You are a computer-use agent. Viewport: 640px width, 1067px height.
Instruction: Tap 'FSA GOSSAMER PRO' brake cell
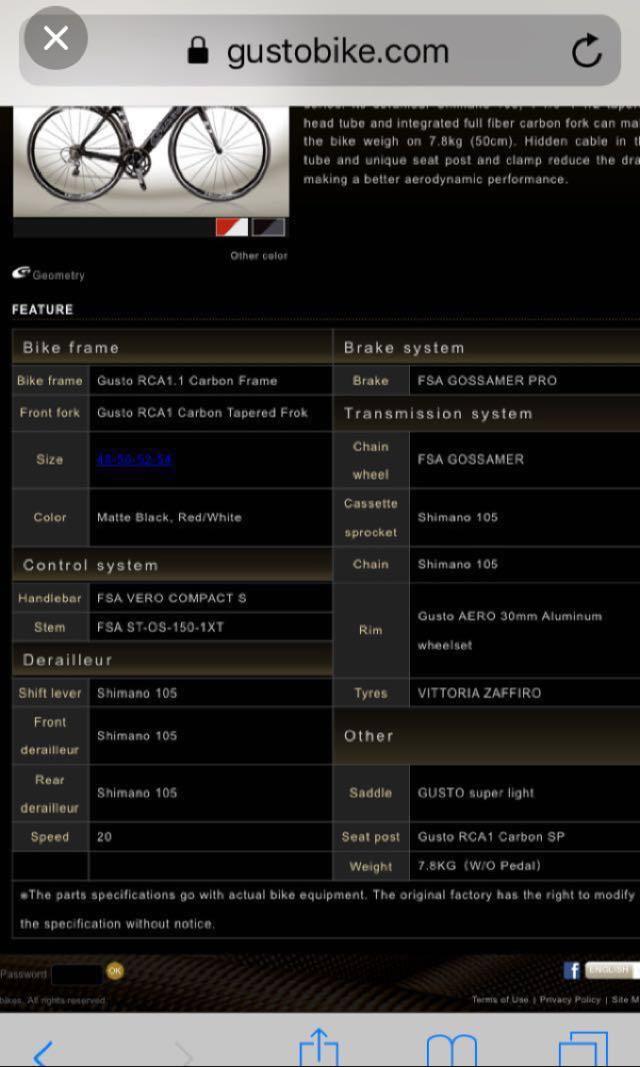point(524,380)
